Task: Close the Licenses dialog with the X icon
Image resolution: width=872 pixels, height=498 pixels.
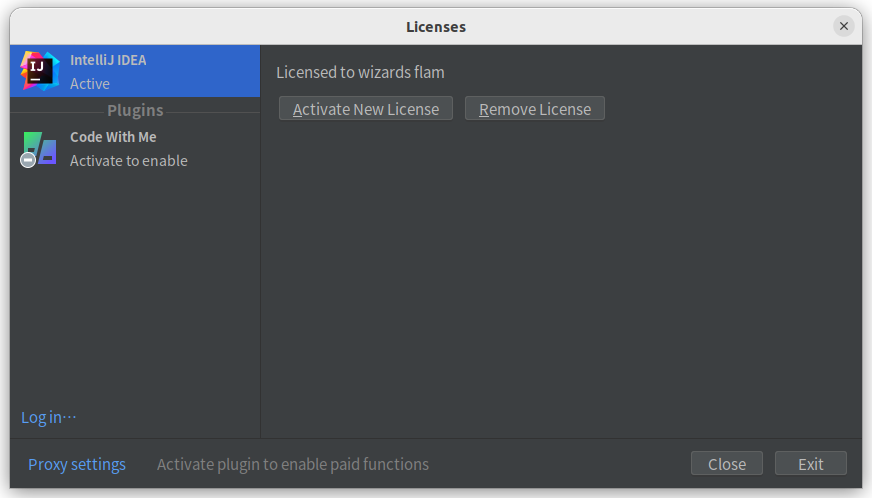Action: point(844,27)
